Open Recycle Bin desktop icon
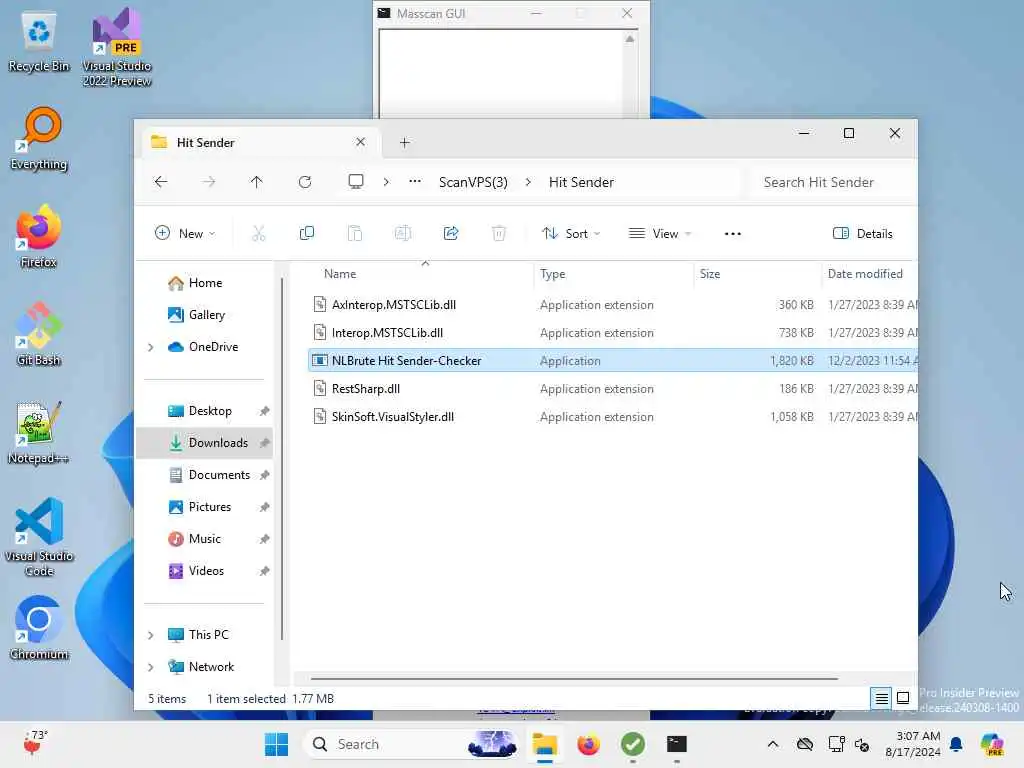 click(39, 40)
